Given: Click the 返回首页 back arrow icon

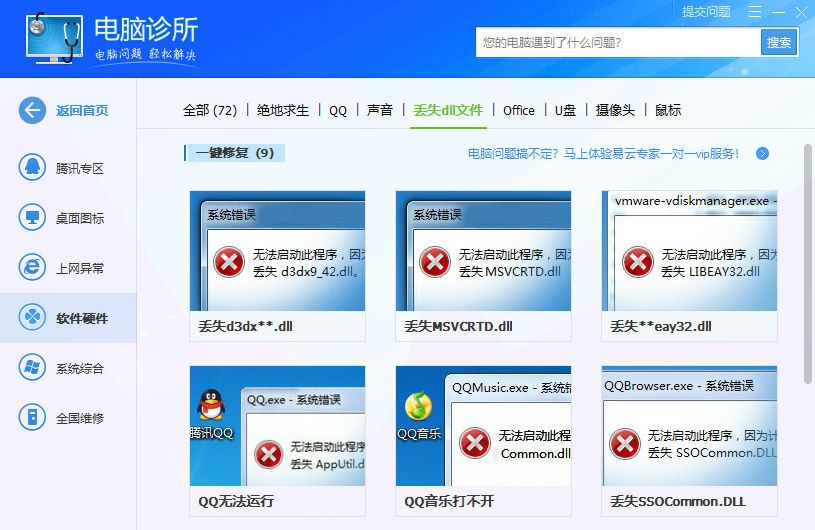Looking at the screenshot, I should coord(32,110).
